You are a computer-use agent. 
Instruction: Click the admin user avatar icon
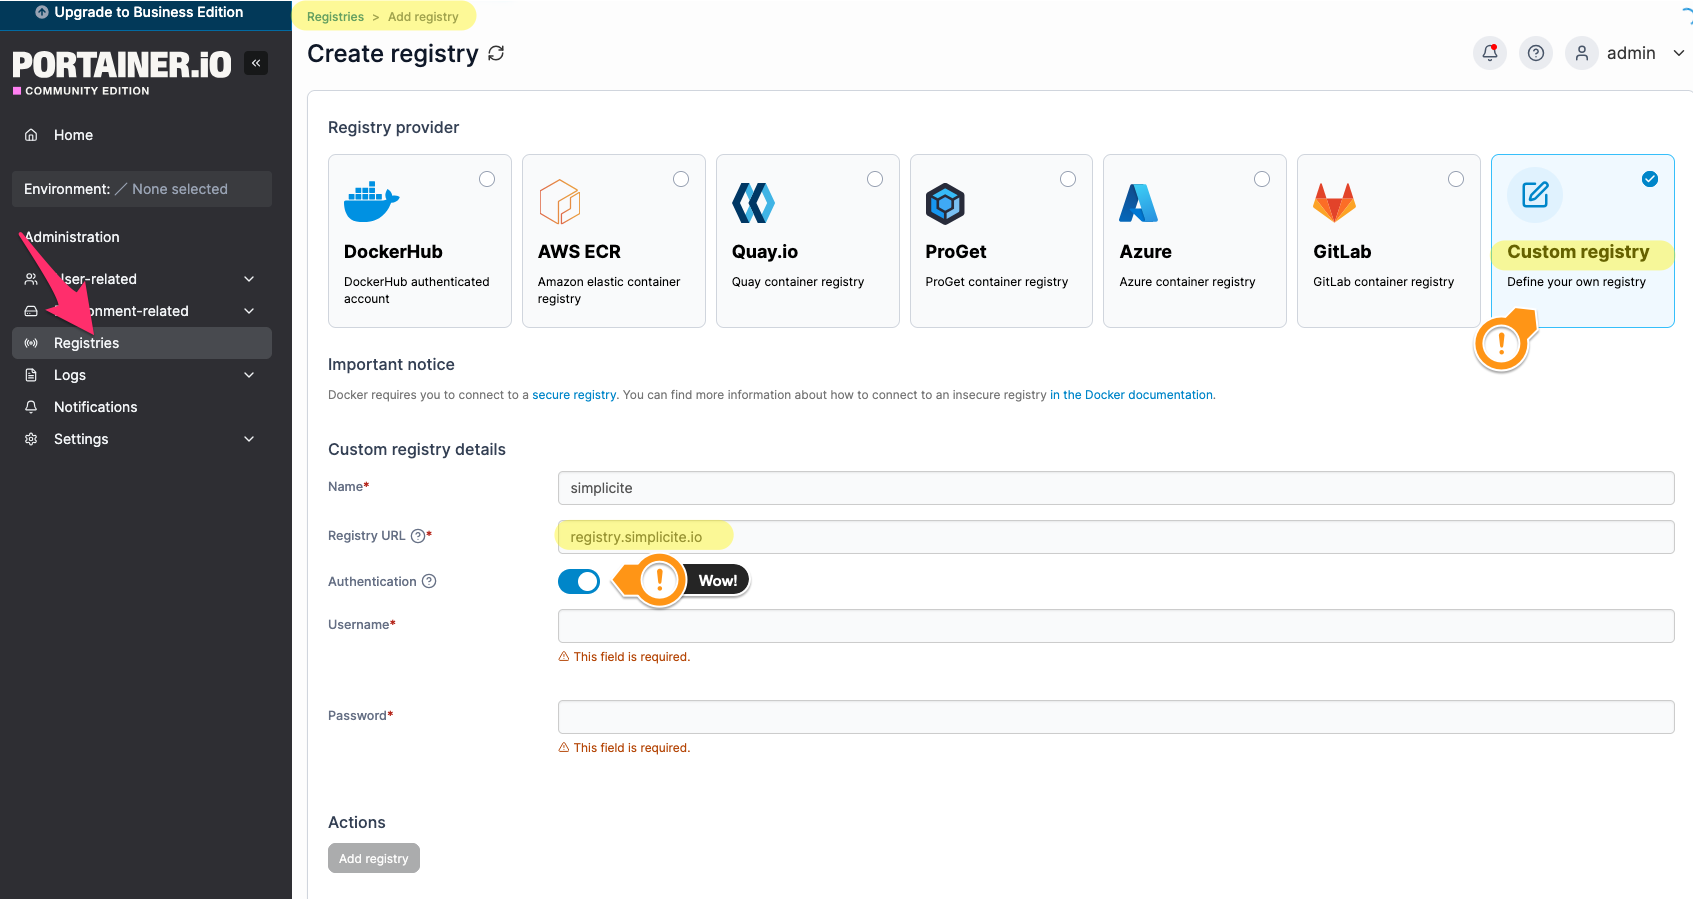pos(1581,53)
